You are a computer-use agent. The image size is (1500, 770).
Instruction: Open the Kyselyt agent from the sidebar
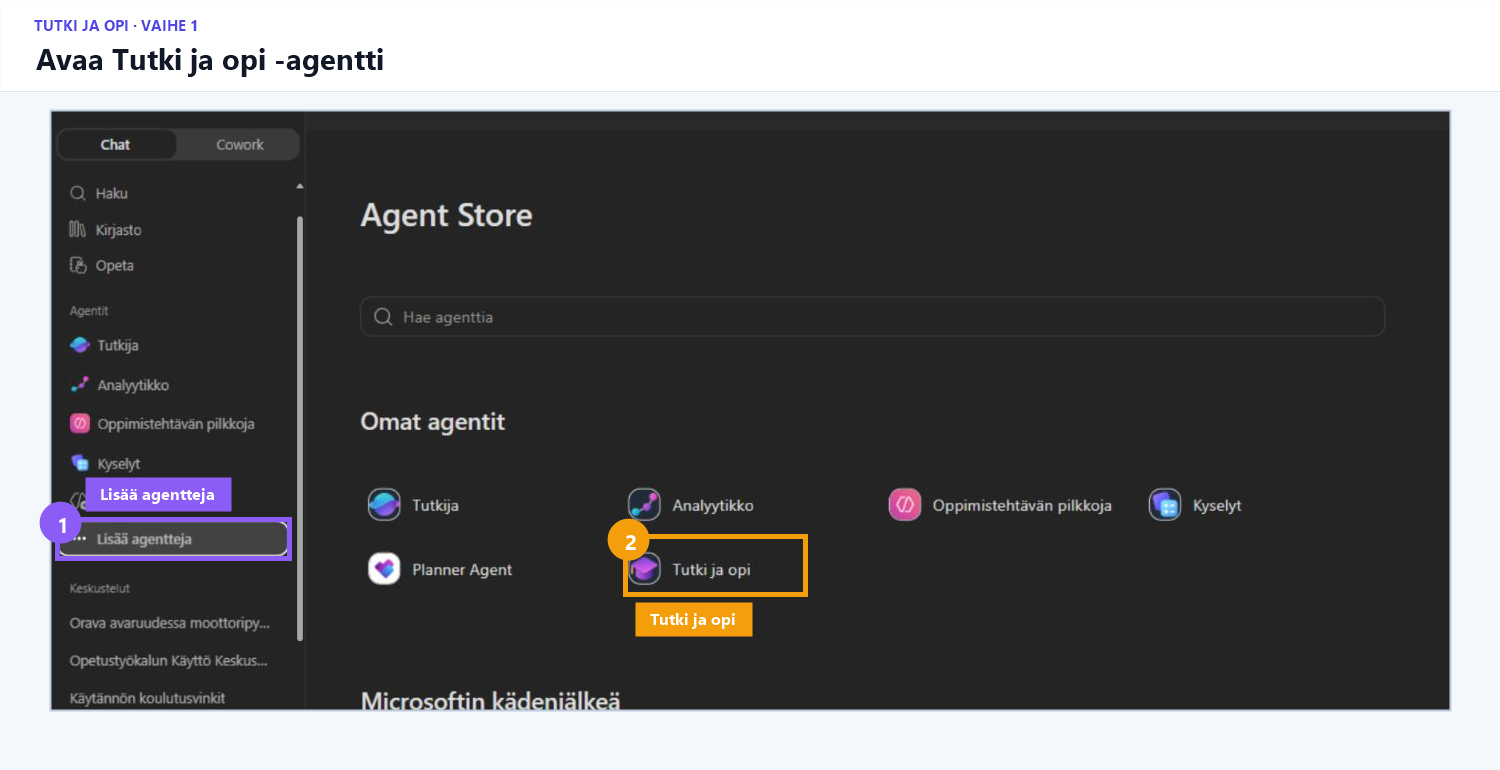tap(105, 464)
